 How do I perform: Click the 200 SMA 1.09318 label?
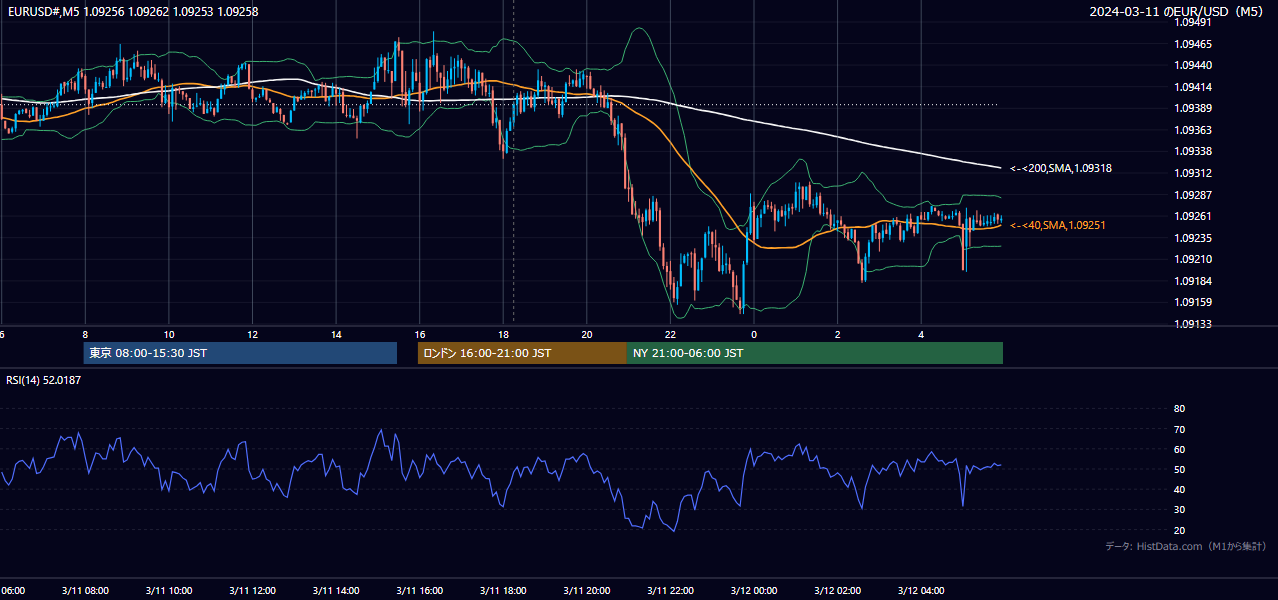(1061, 169)
